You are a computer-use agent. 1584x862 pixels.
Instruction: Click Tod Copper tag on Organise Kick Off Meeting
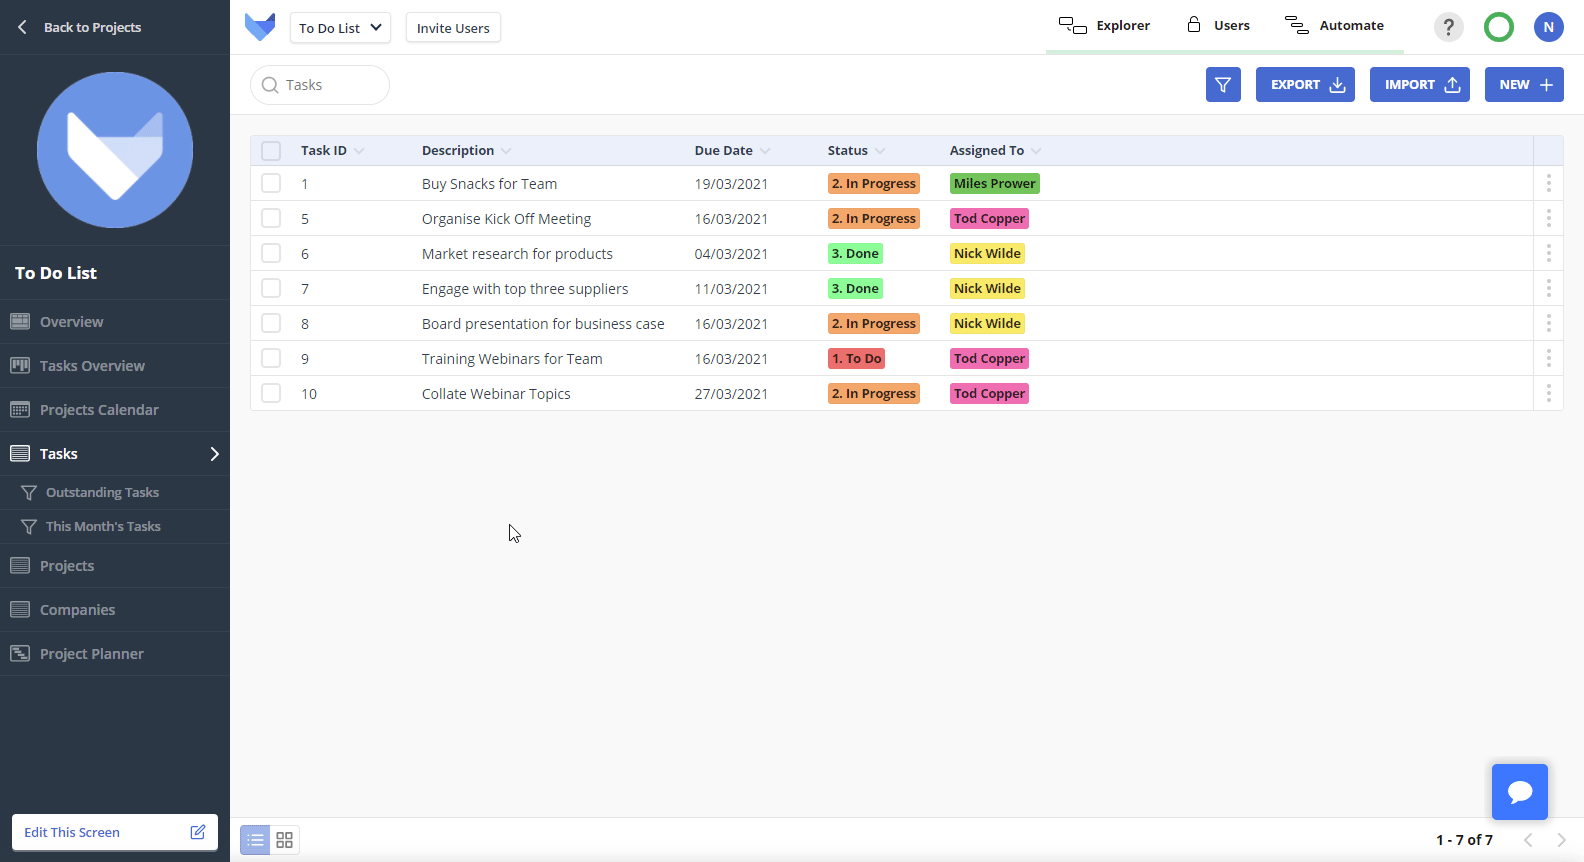pos(990,218)
